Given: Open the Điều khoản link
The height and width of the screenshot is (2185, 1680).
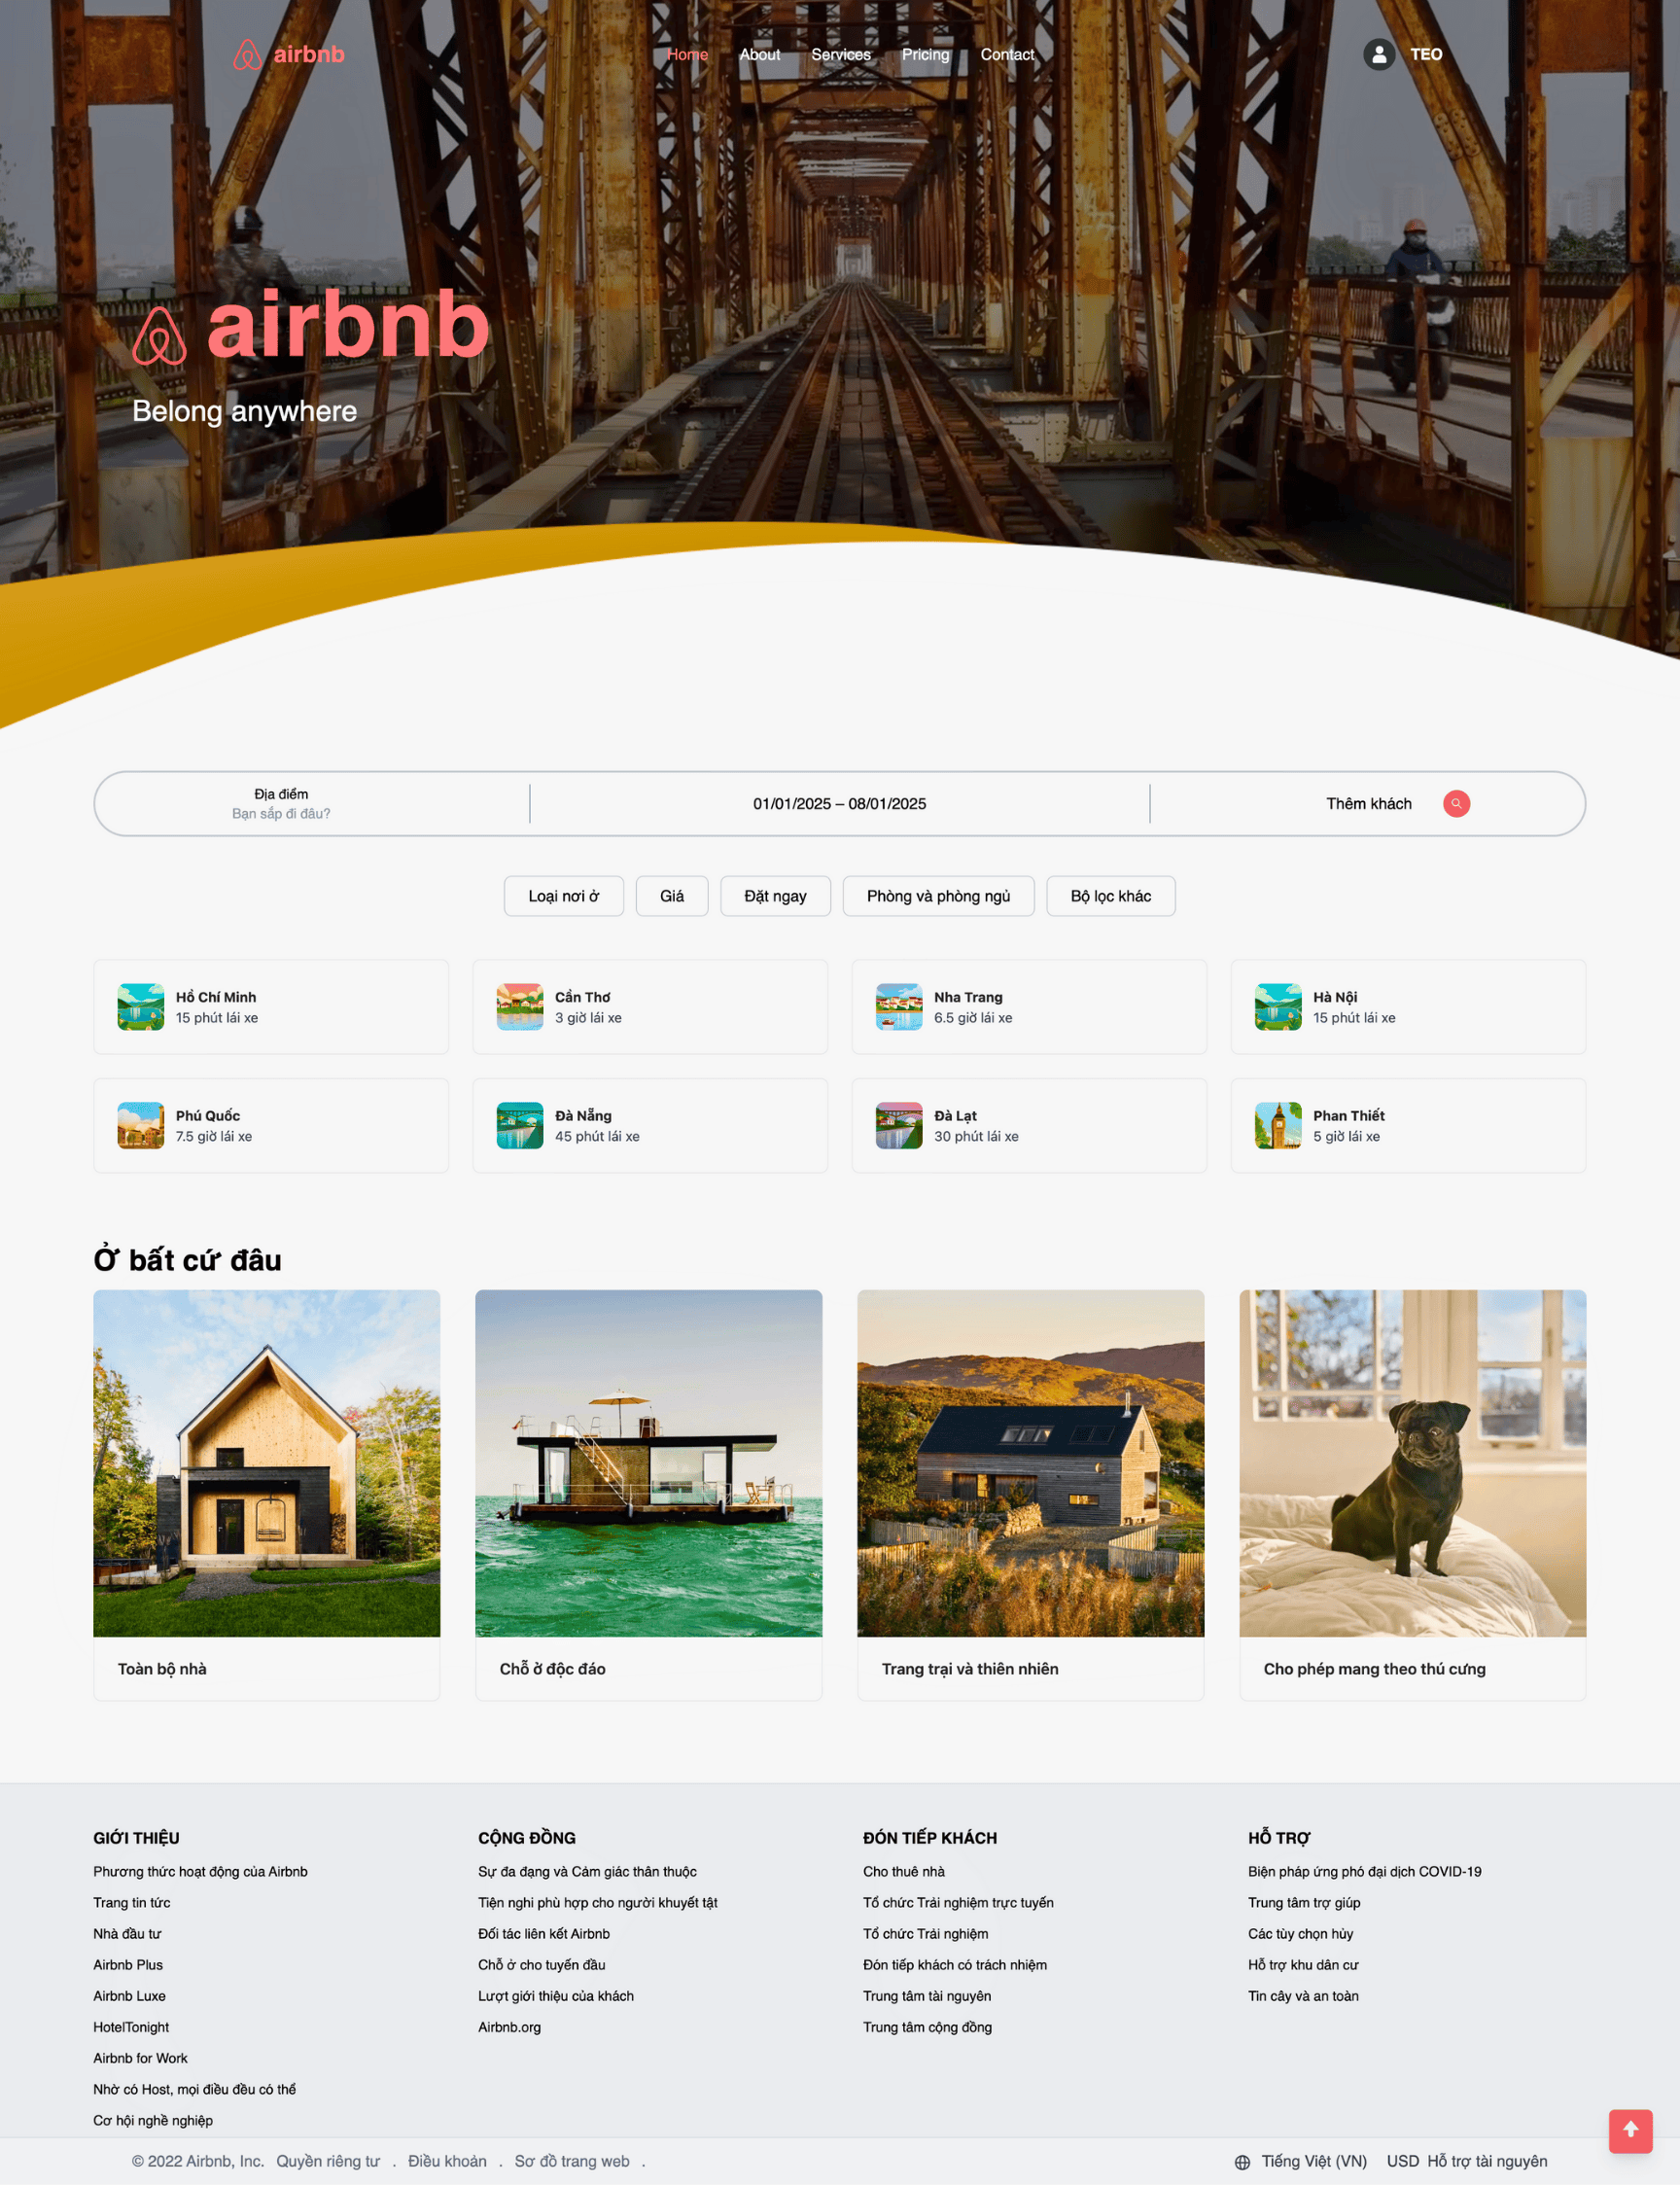Looking at the screenshot, I should click(447, 2160).
